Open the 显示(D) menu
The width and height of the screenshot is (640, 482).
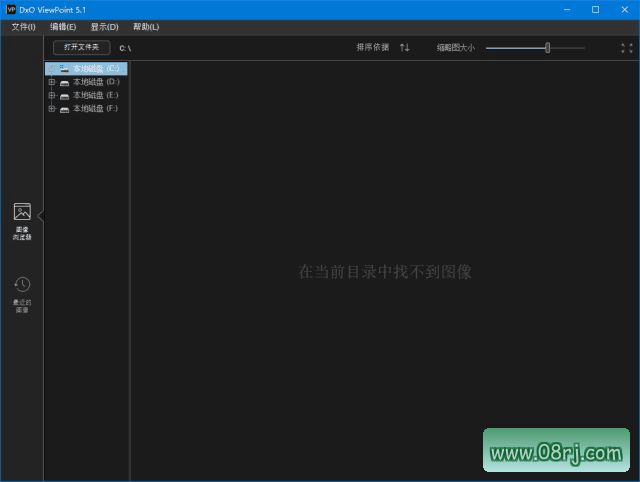(x=104, y=27)
